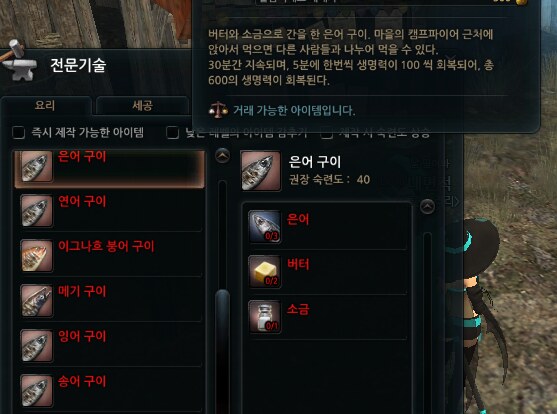This screenshot has height=414, width=557.
Task: Switch to the 세공 tab
Action: pyautogui.click(x=142, y=106)
